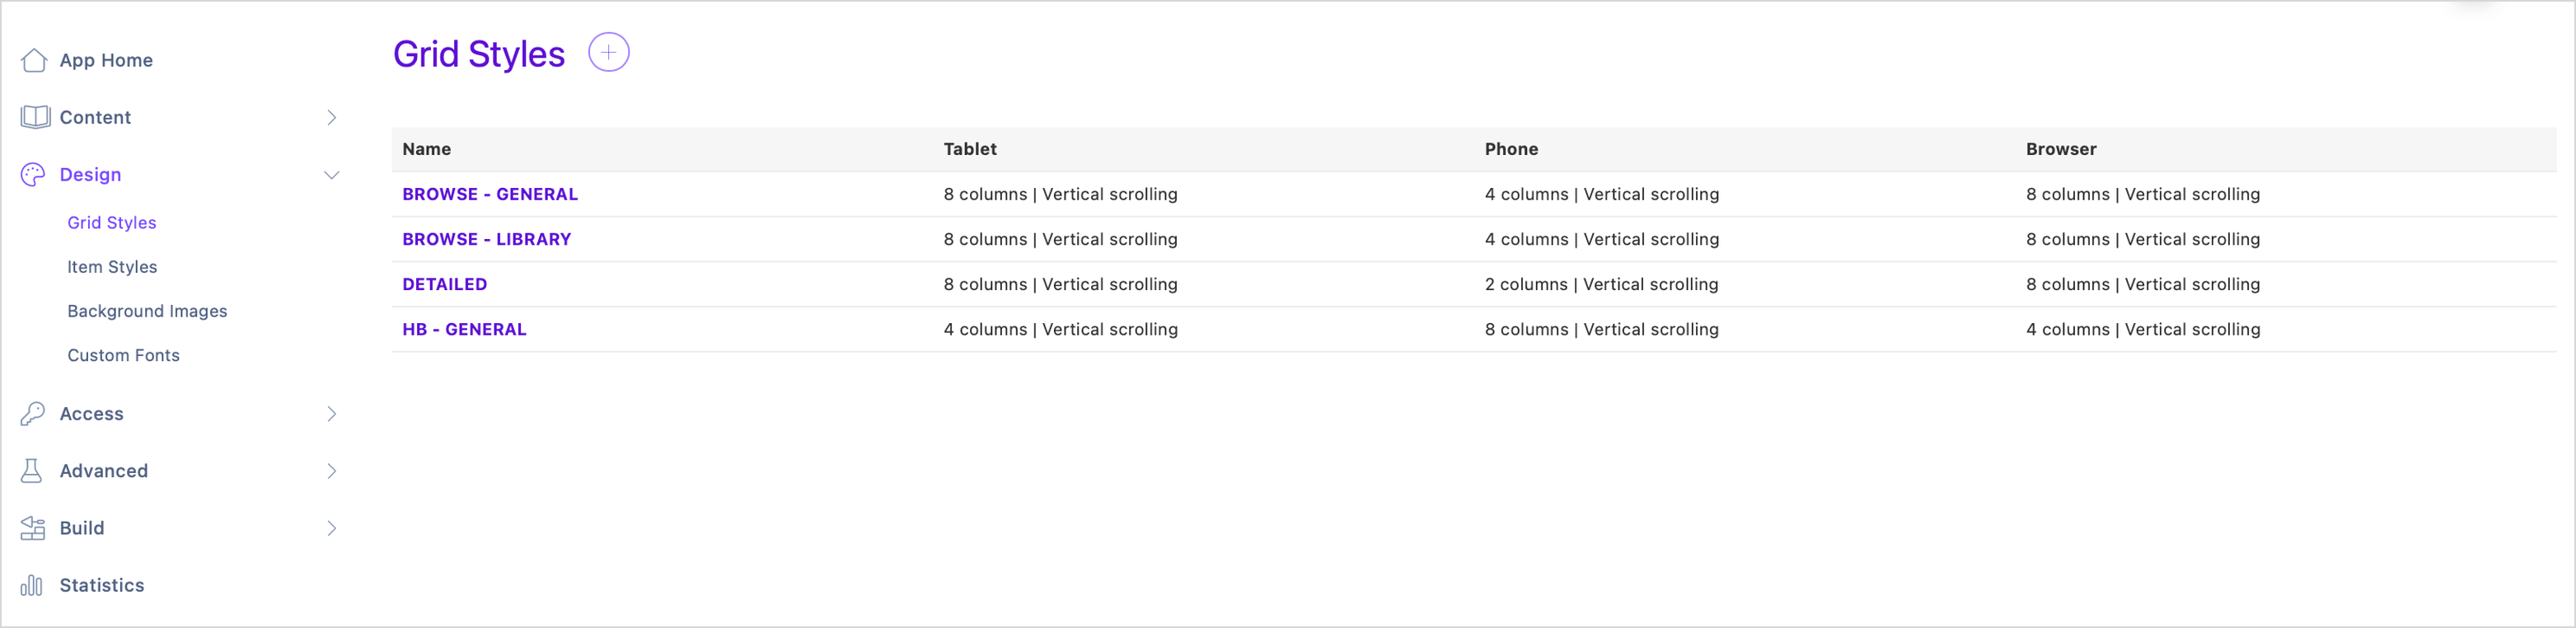The image size is (2576, 628).
Task: Click the App Home house icon
Action: [34, 60]
